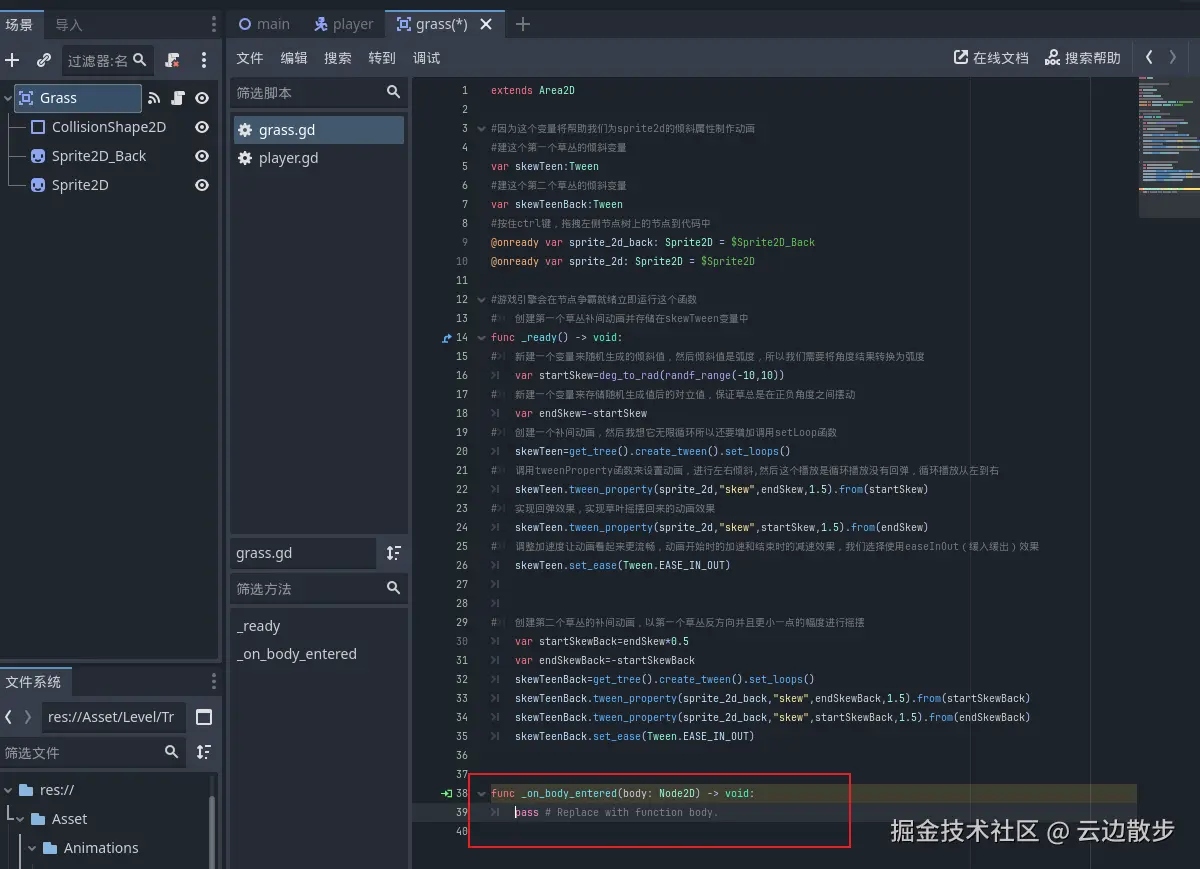
Task: Add a new scene tab with plus button
Action: point(522,24)
